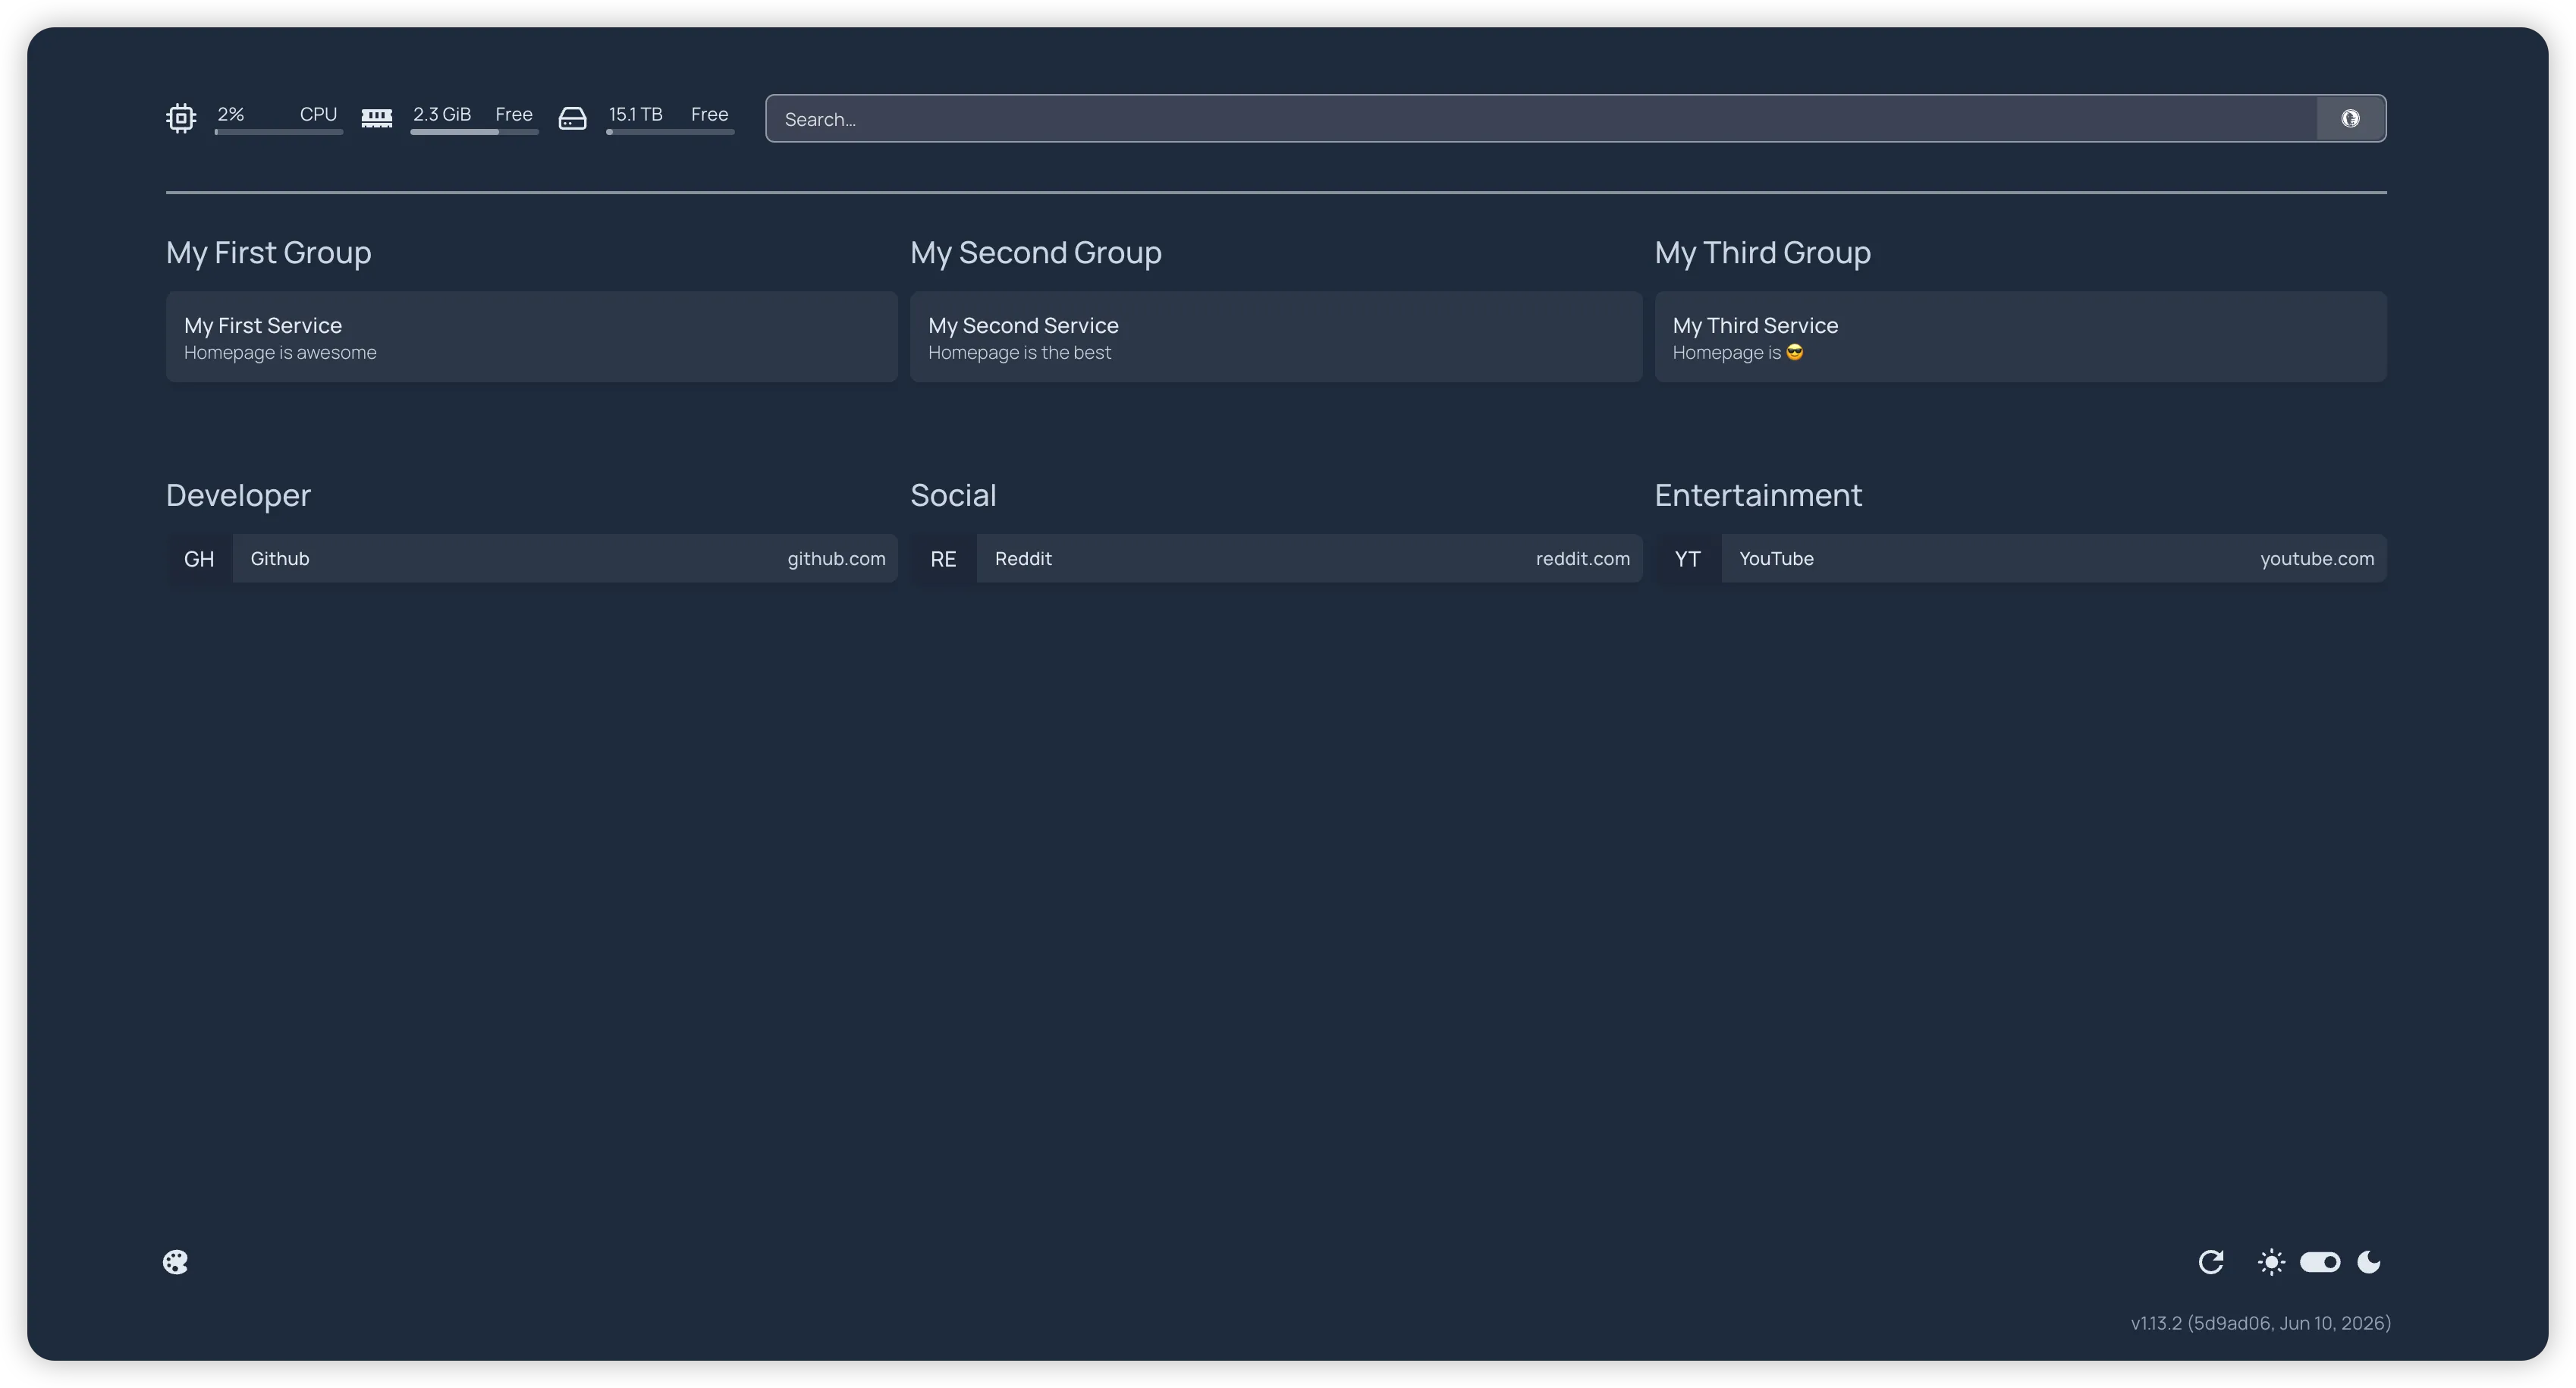Click the version text v1.13.2
2576x1388 pixels.
click(x=2261, y=1323)
